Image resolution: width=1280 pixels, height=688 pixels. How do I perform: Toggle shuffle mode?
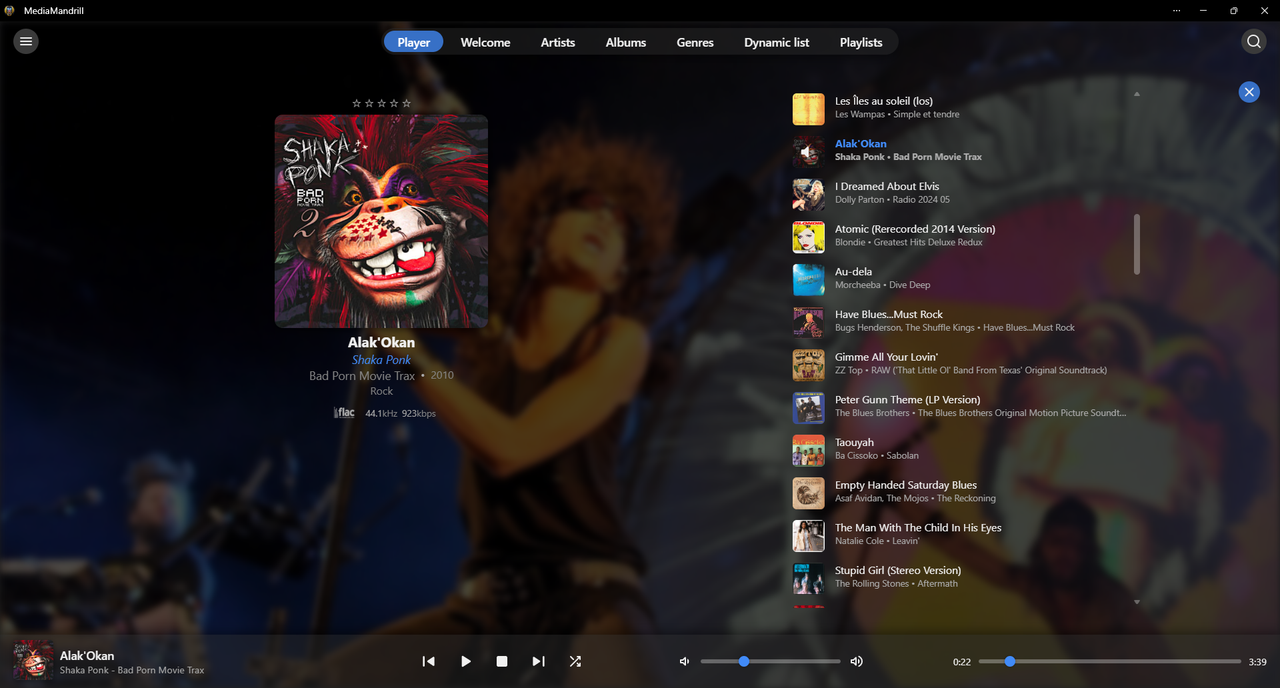click(575, 661)
